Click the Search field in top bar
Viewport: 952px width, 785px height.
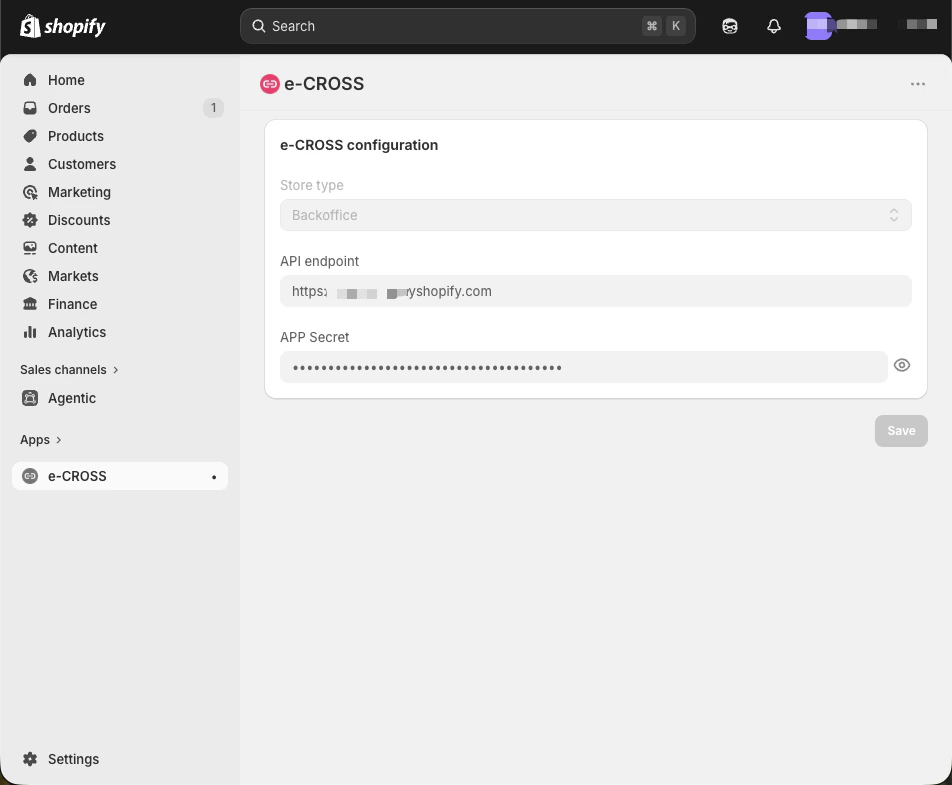(x=468, y=26)
